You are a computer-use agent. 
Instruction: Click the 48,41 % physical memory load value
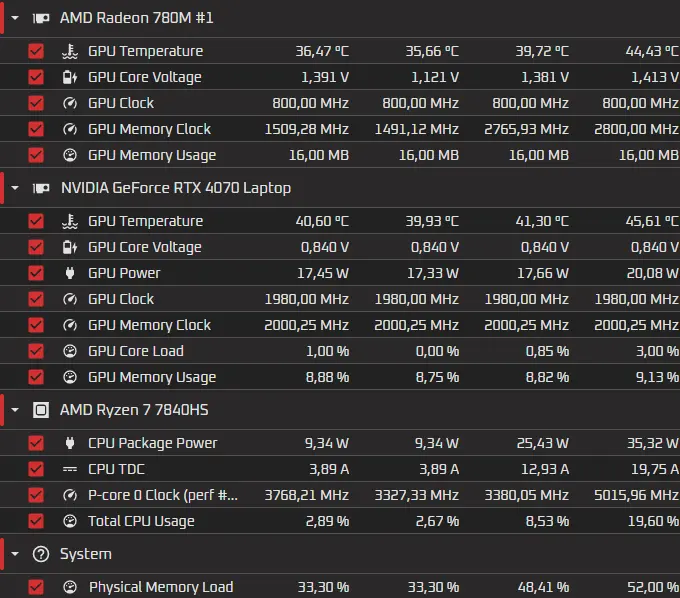[x=543, y=587]
